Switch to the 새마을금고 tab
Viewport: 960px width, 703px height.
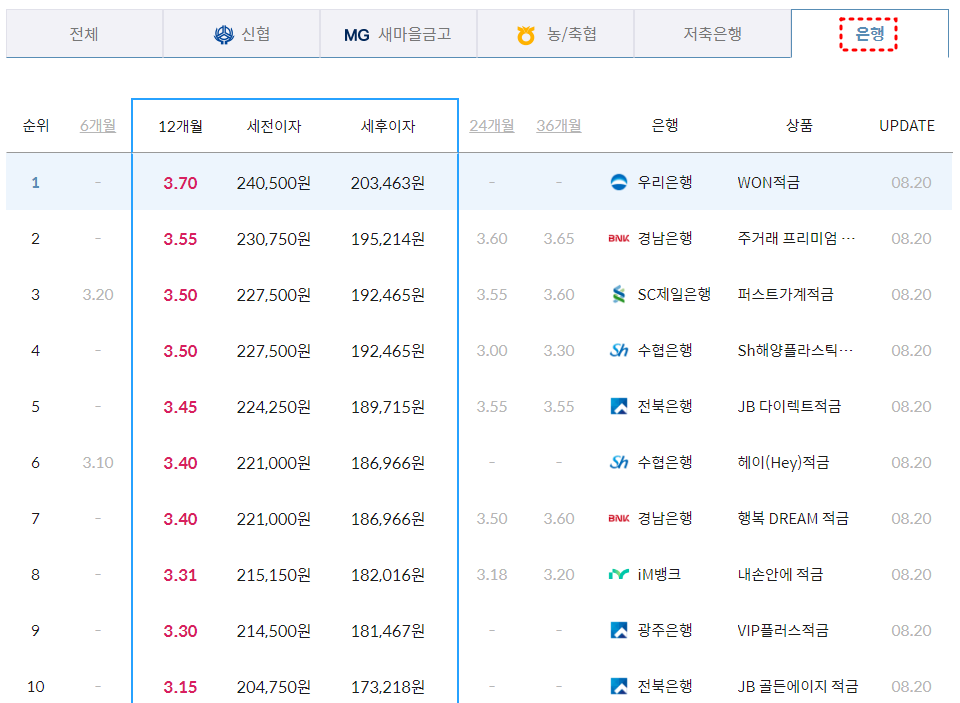pos(398,34)
